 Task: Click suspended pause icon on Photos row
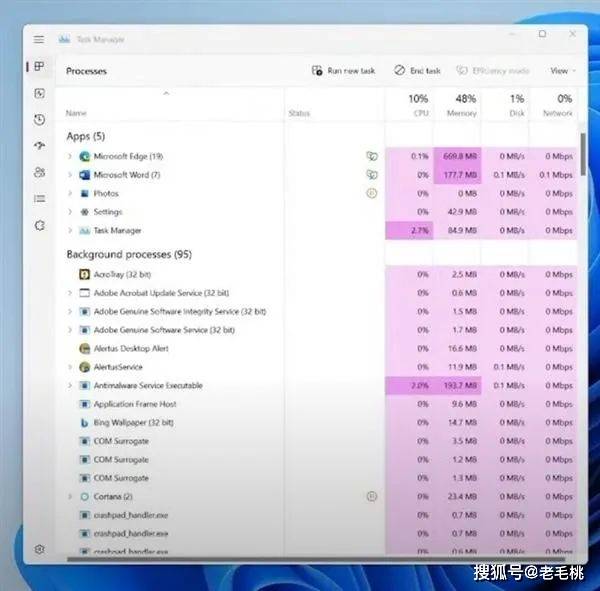coord(372,193)
